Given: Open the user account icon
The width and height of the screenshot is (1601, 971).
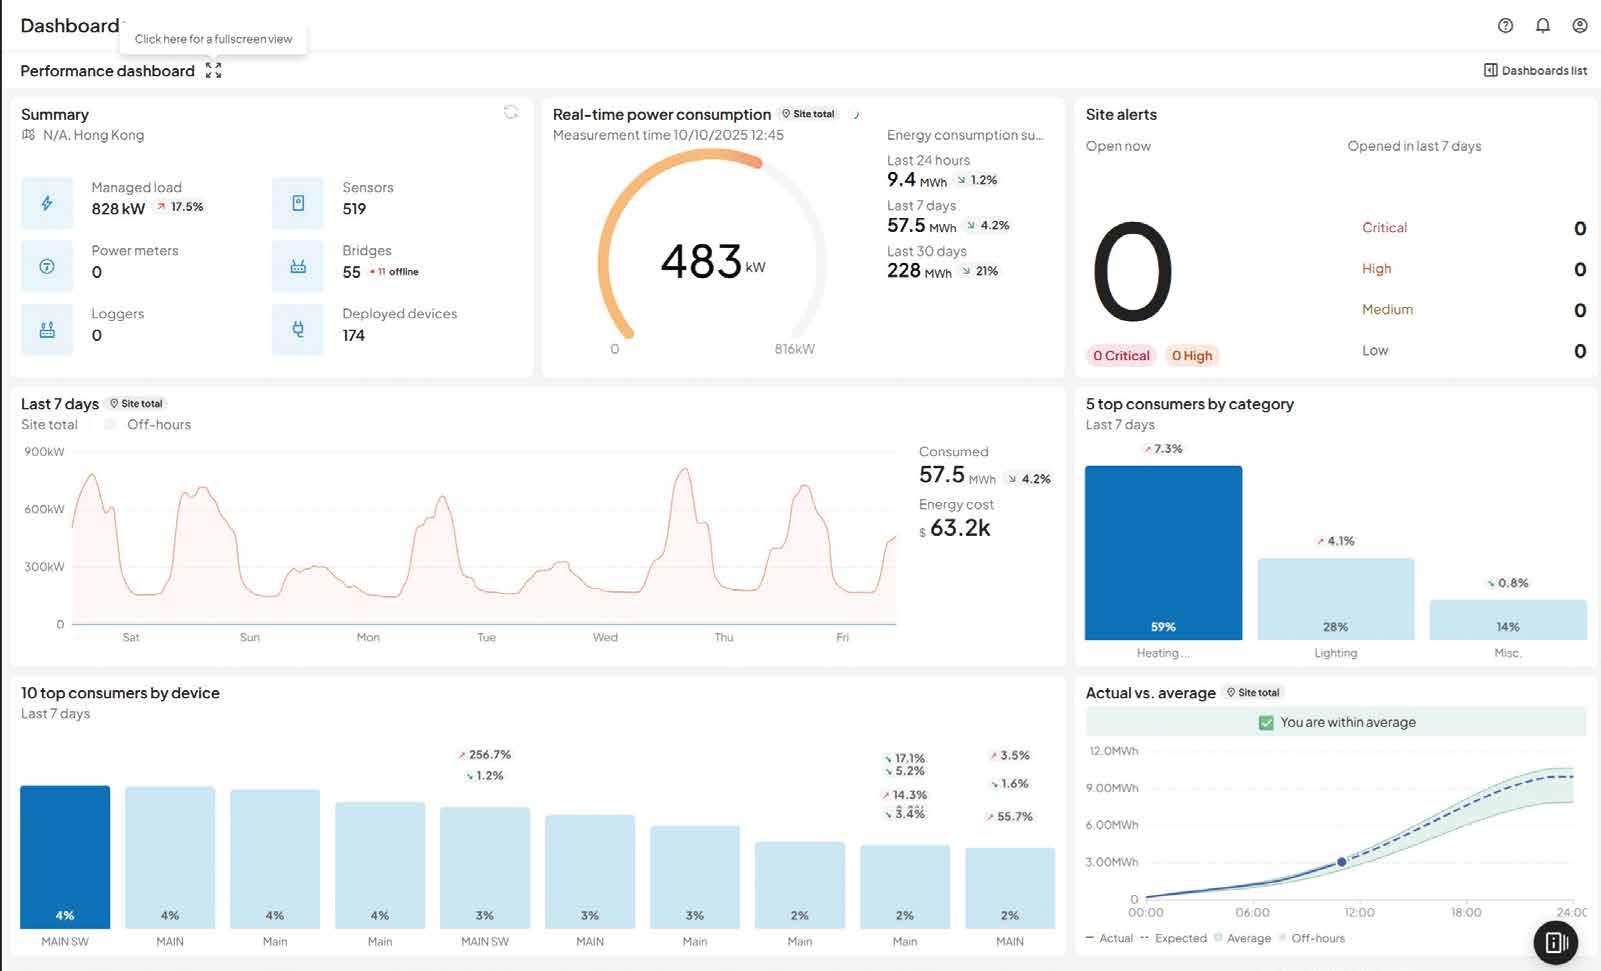Looking at the screenshot, I should (1580, 26).
